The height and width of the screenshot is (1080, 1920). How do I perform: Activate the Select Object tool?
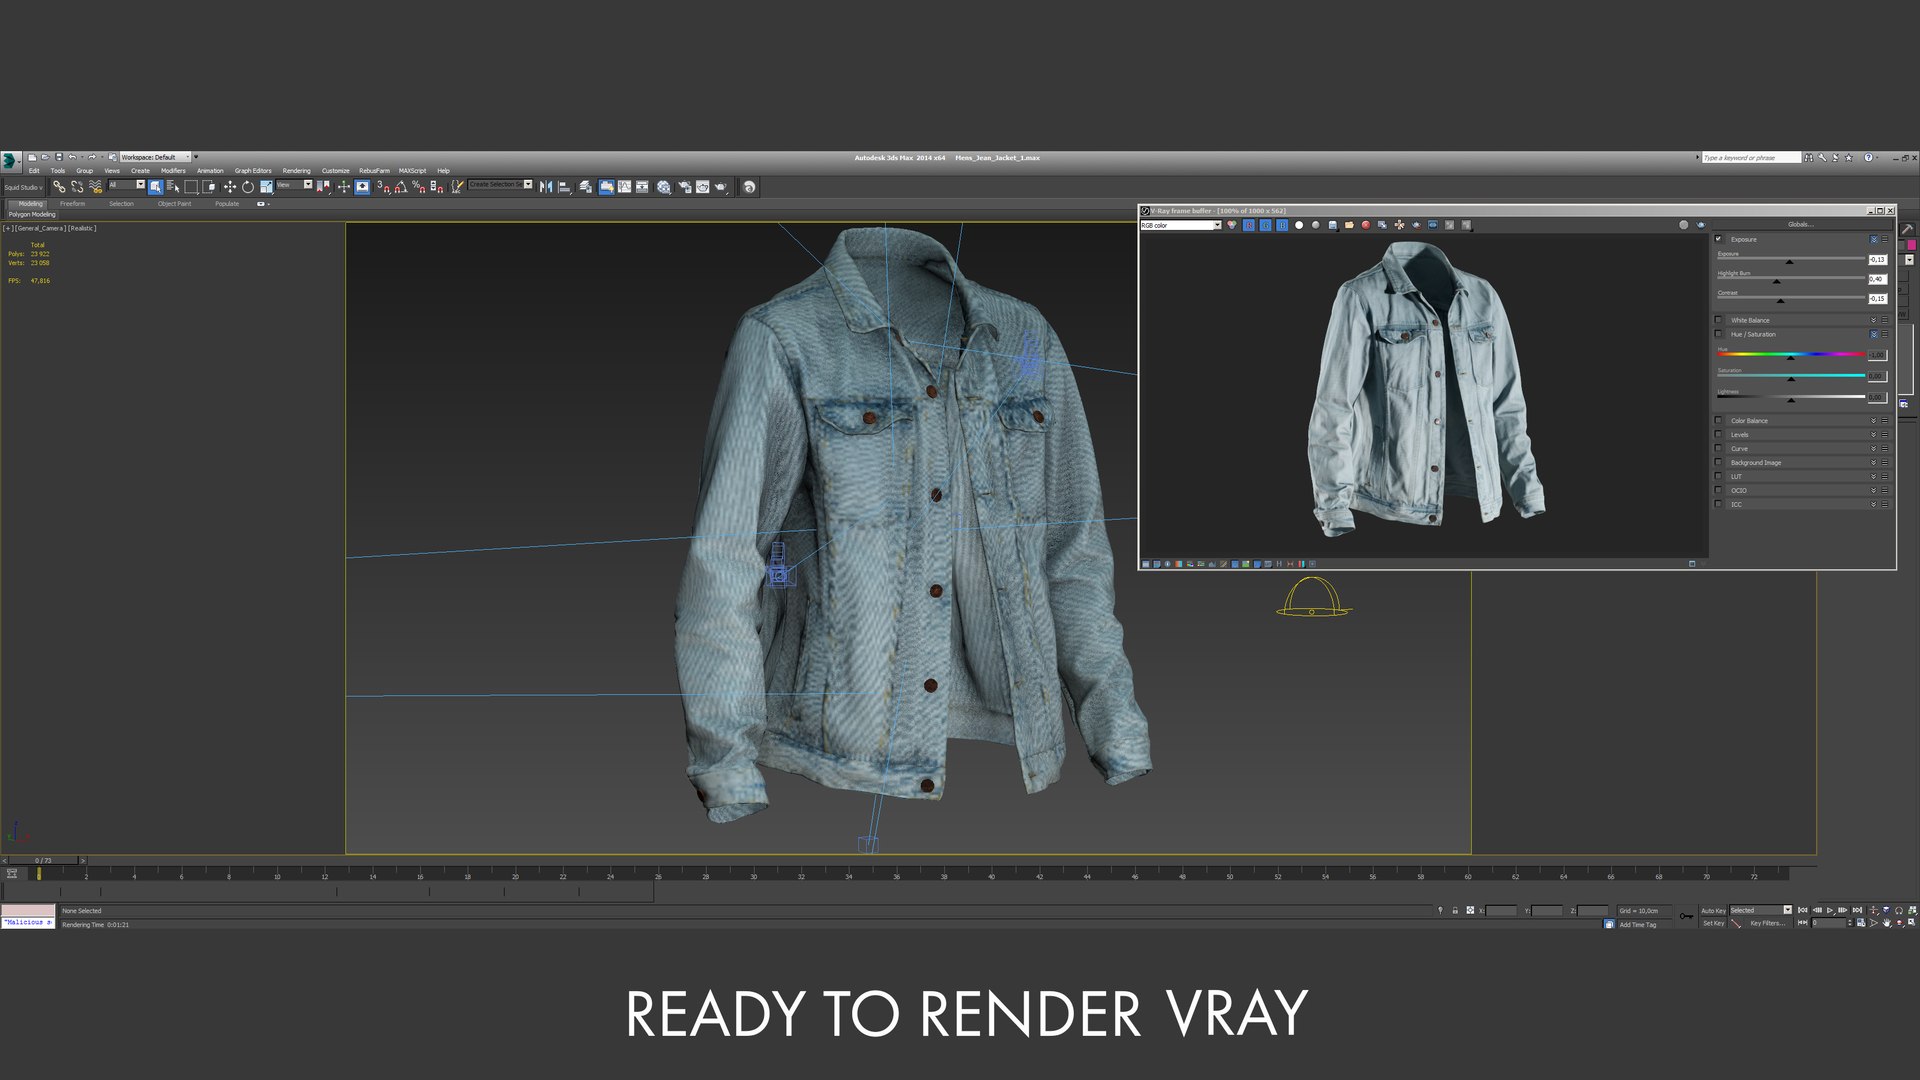click(x=155, y=187)
